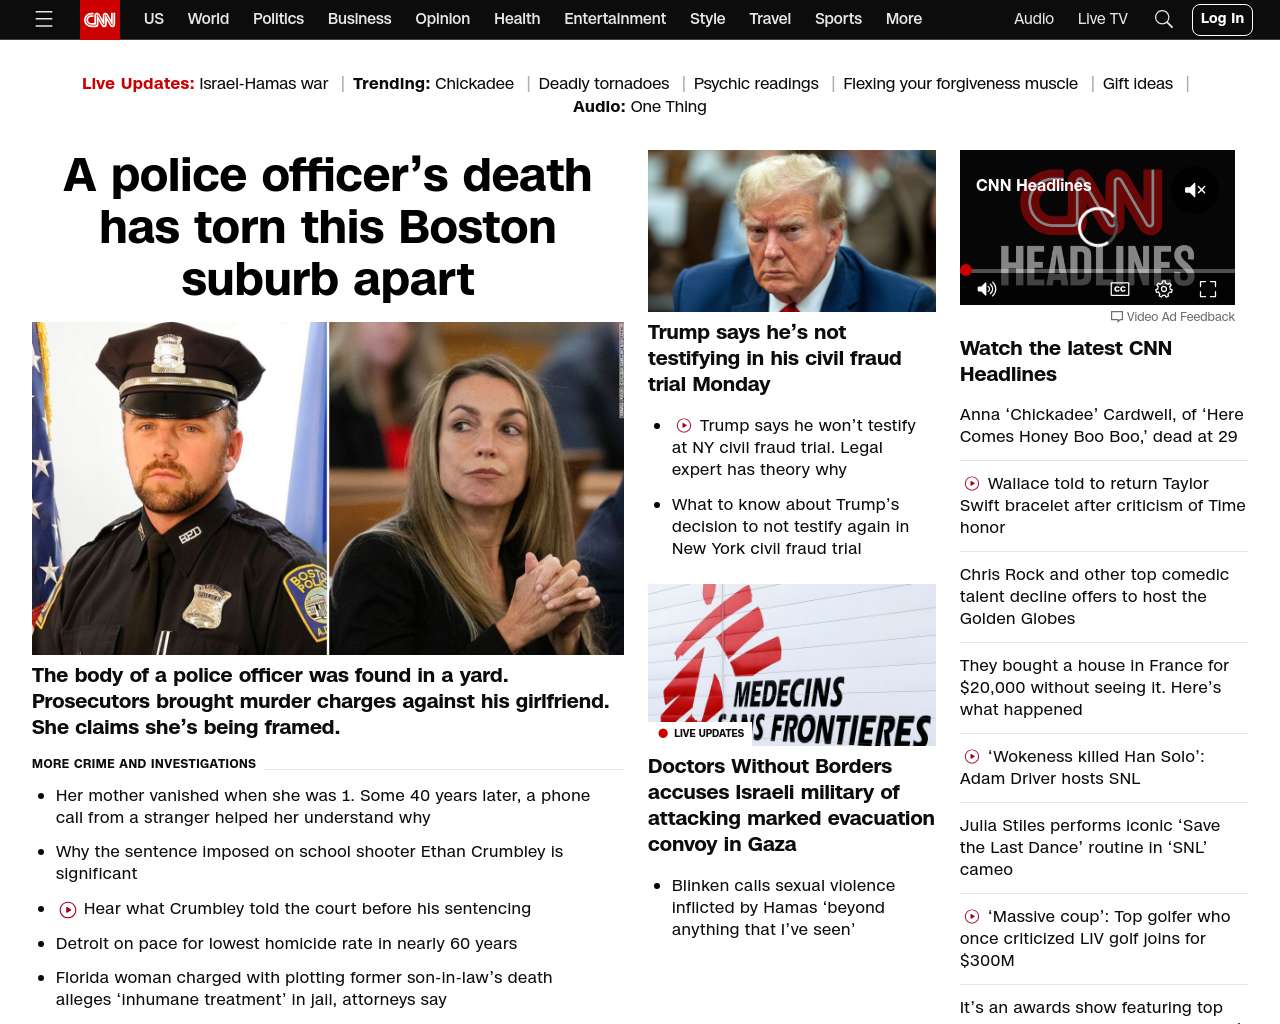The image size is (1280, 1024).
Task: Open Florida woman son-in-law story
Action: [304, 989]
